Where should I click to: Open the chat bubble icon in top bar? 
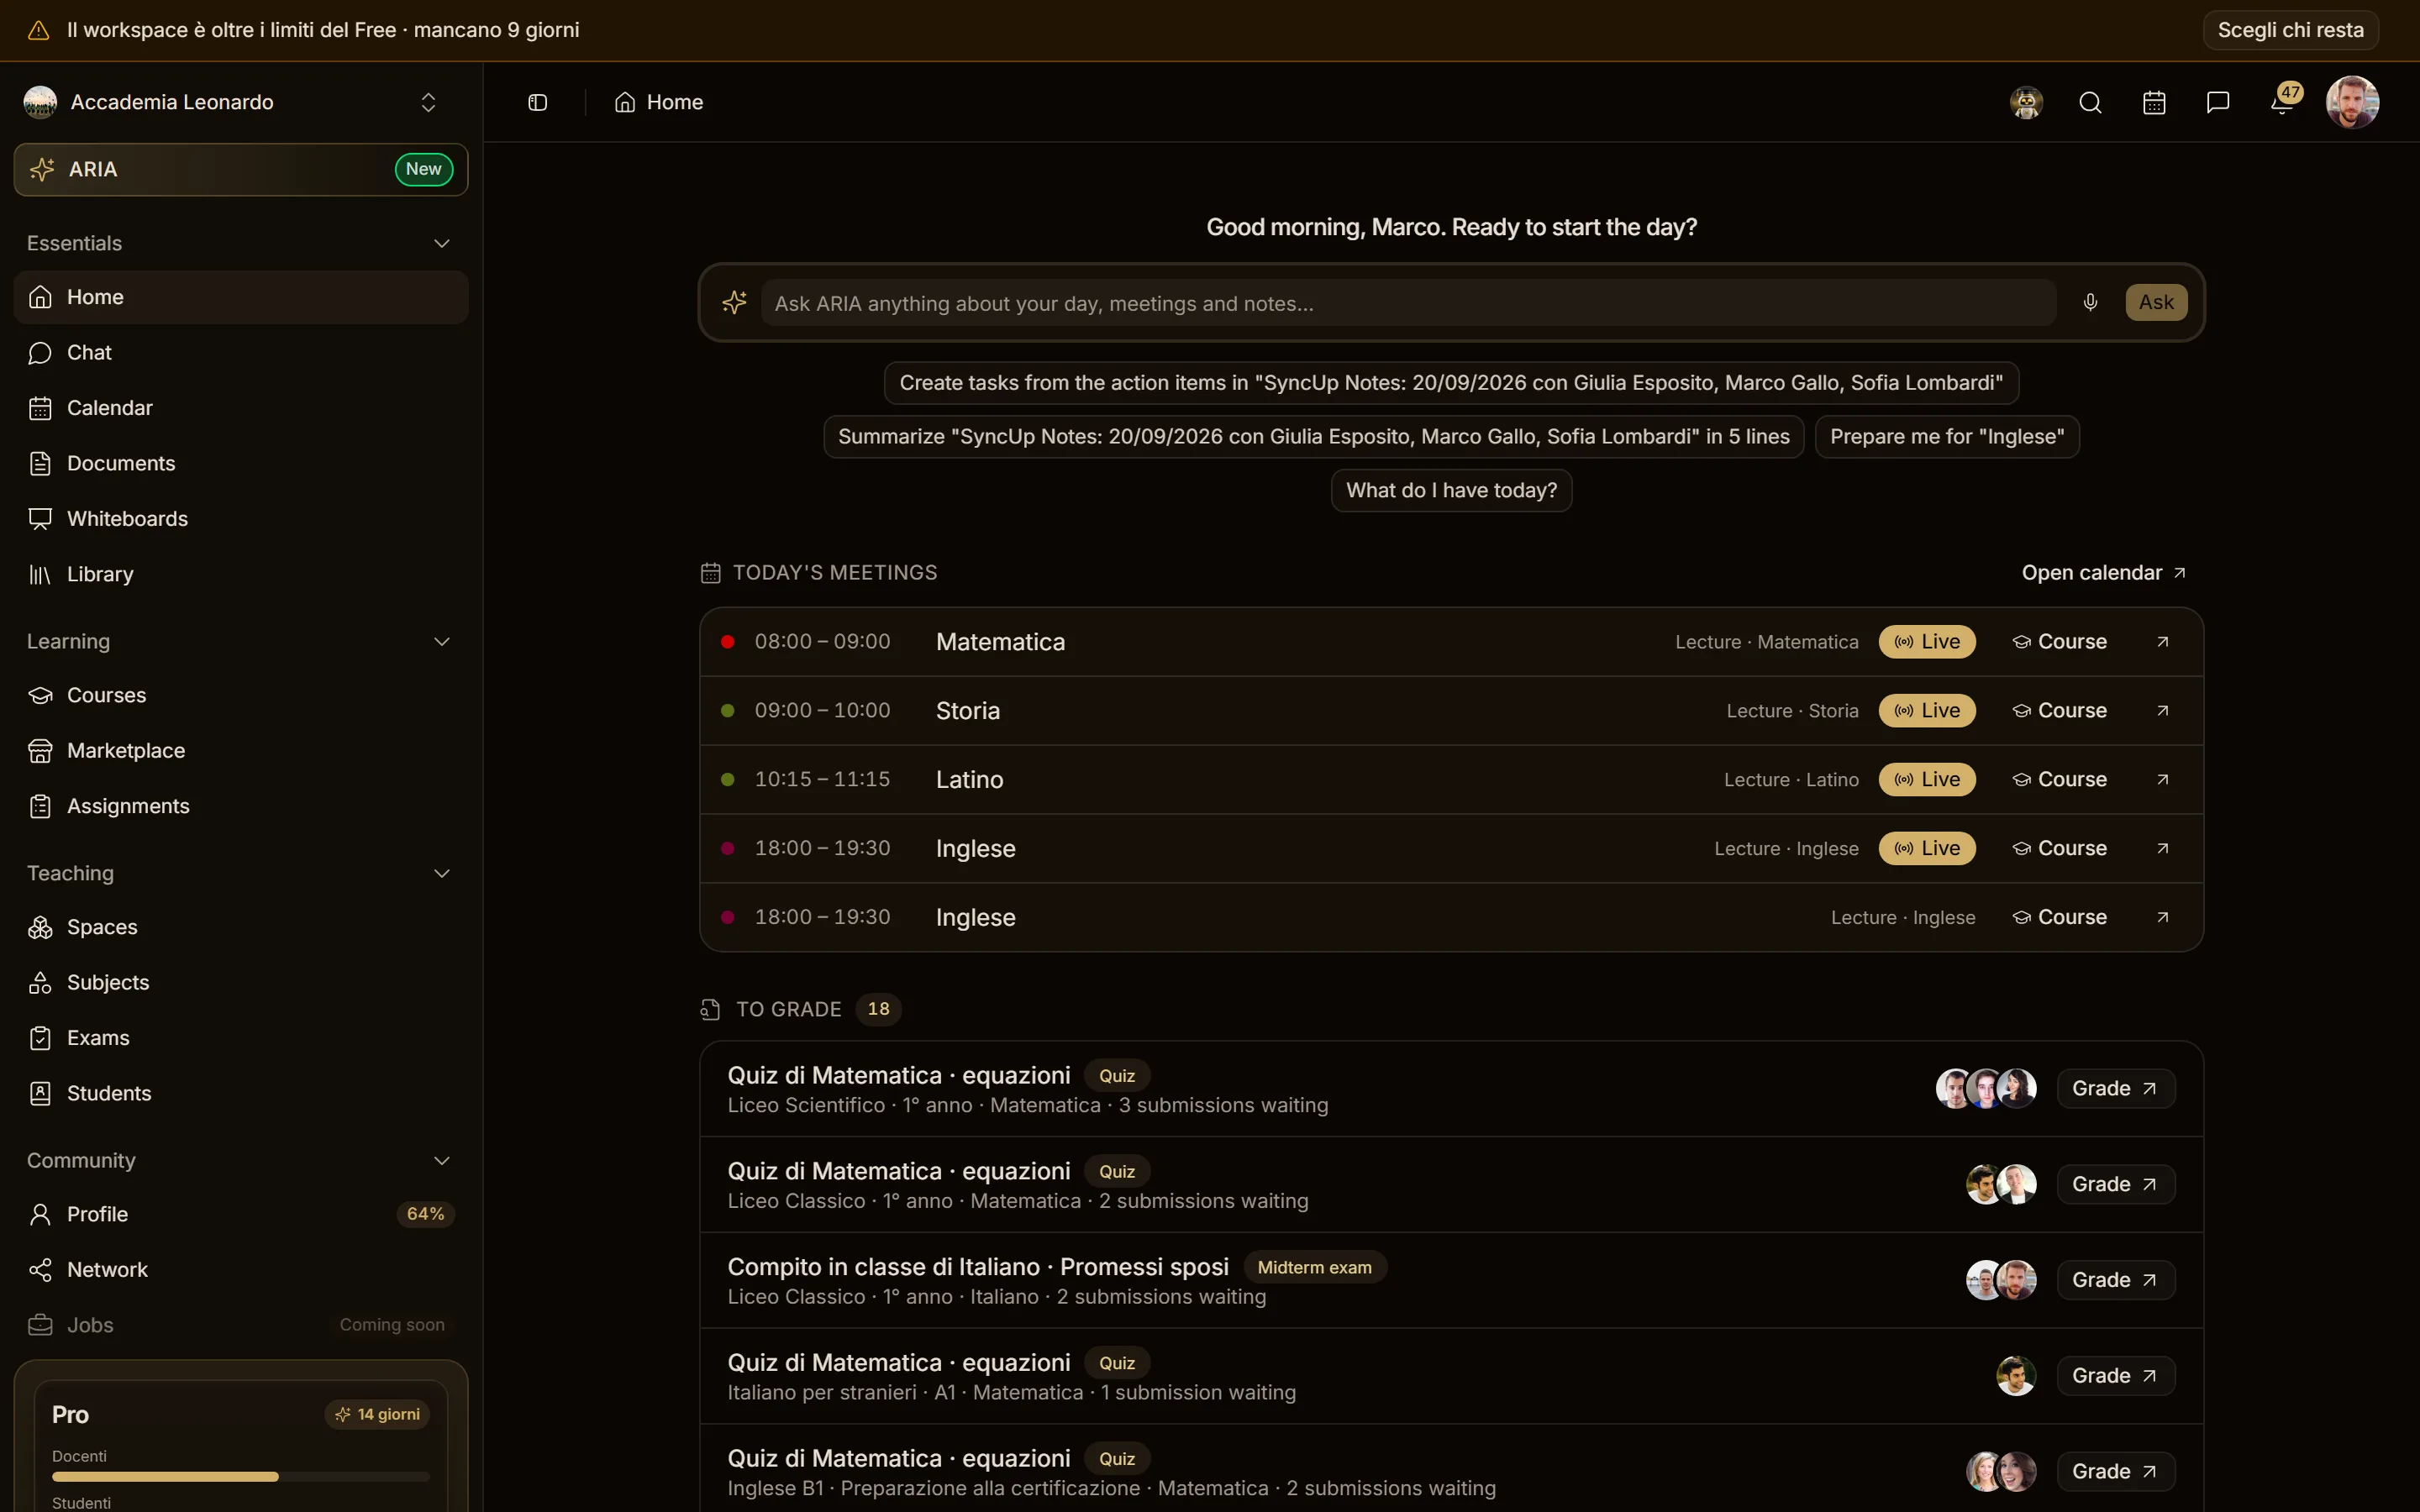click(x=2218, y=102)
